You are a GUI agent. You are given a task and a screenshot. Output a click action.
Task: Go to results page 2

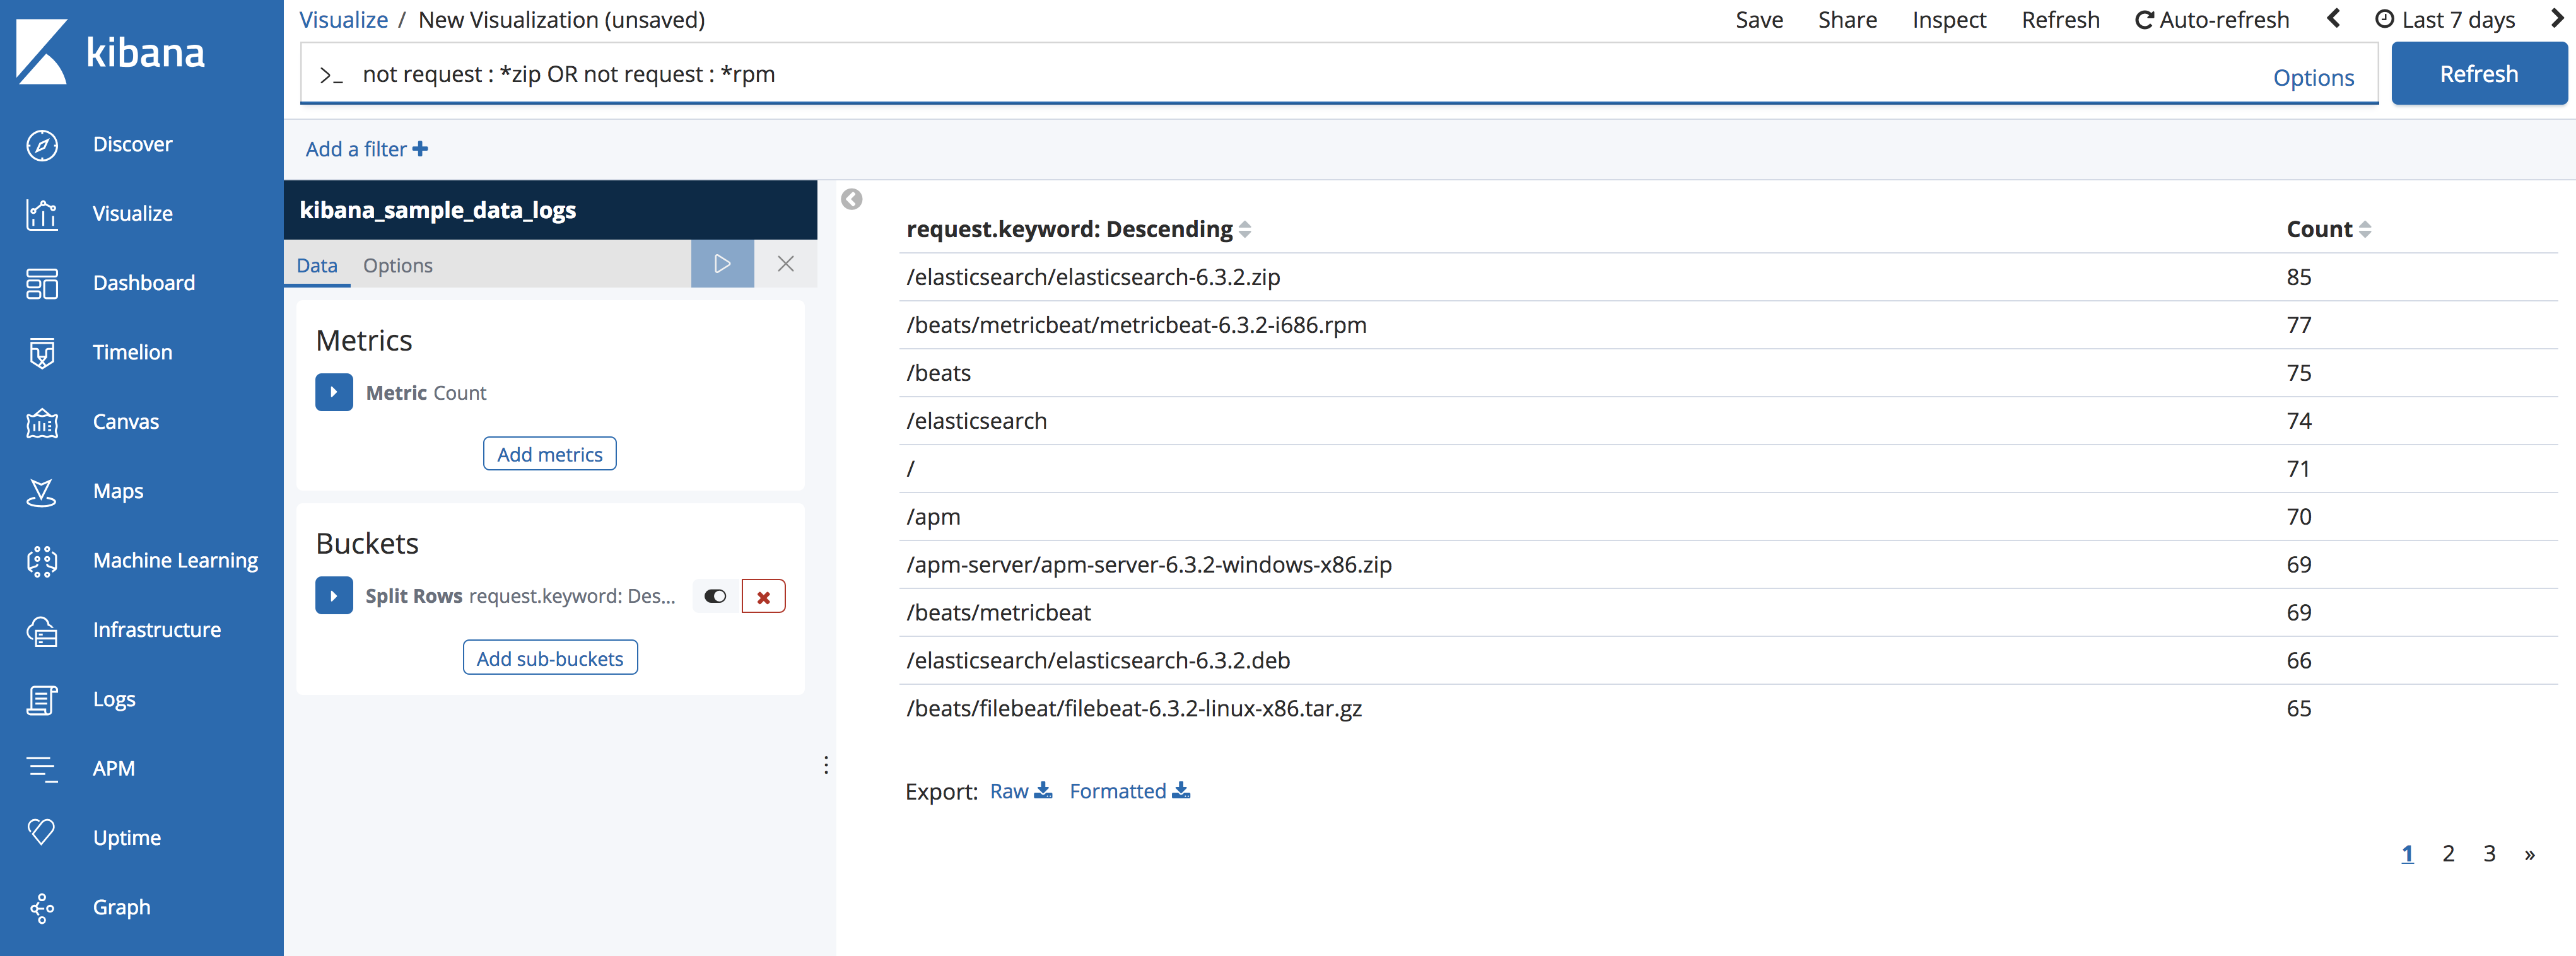click(2448, 854)
